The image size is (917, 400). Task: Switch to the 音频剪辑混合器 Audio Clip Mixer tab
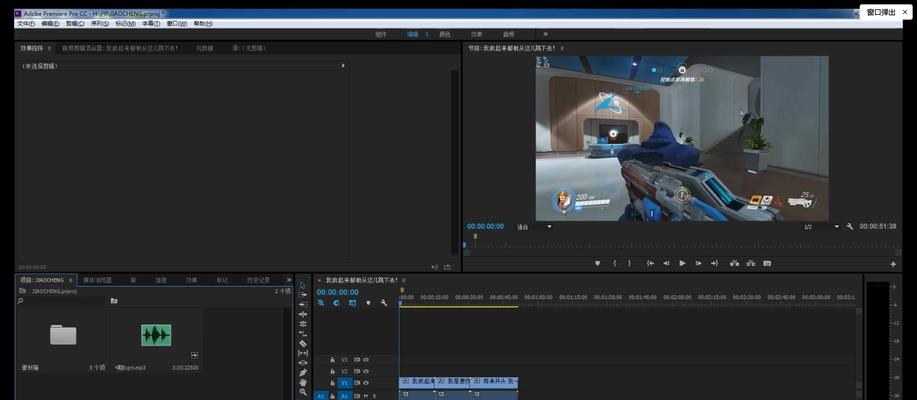(x=120, y=49)
